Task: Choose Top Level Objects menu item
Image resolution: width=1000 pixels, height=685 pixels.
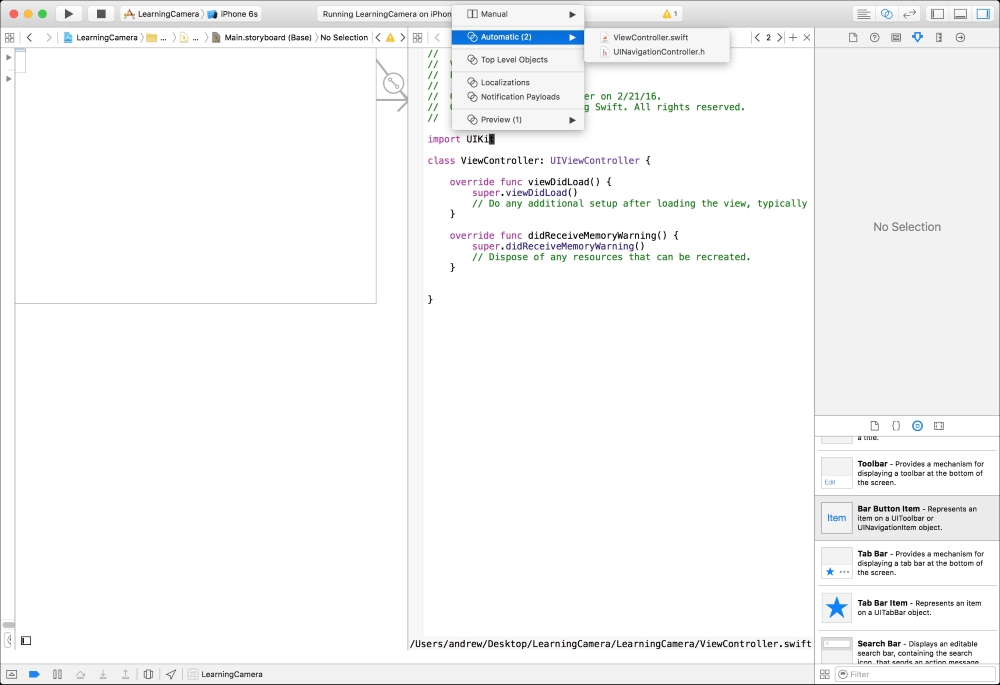Action: (x=513, y=60)
